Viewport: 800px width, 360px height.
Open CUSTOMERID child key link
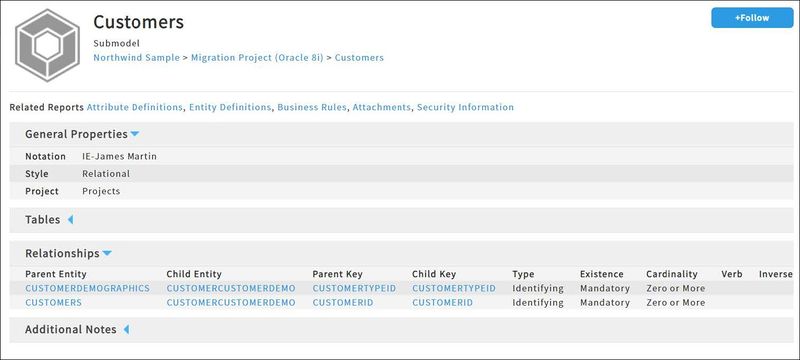tap(442, 302)
